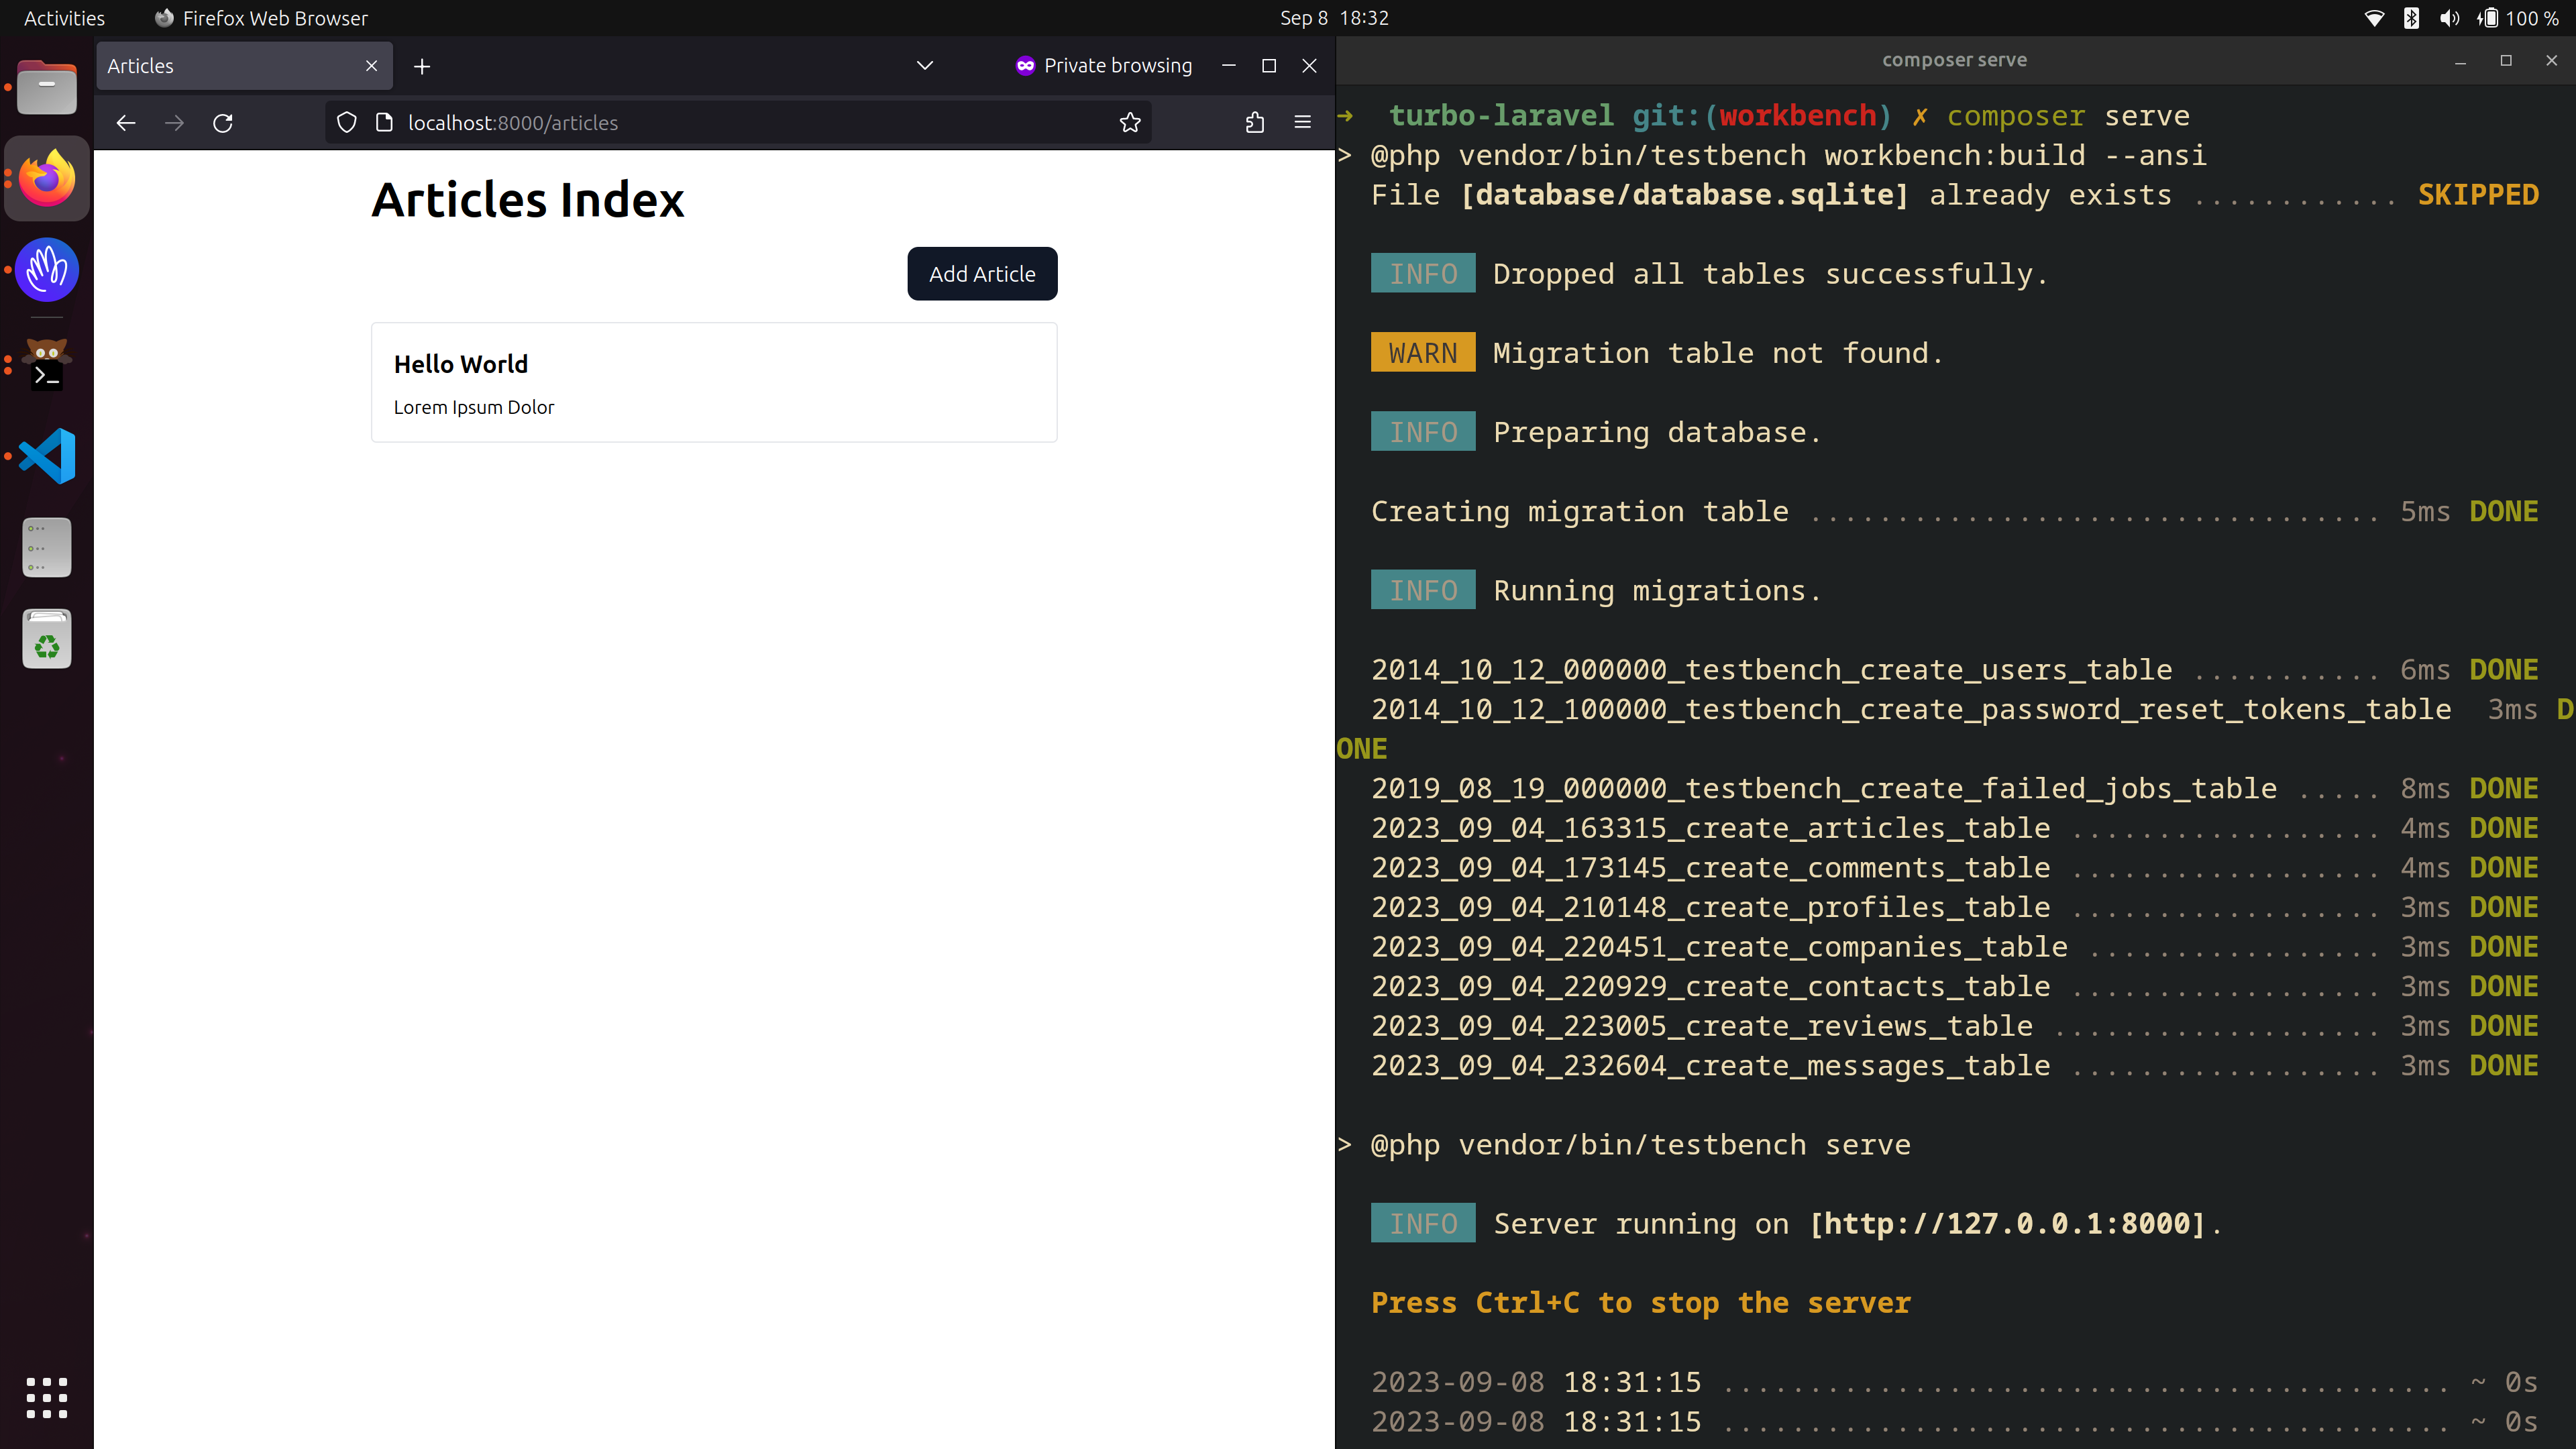The image size is (2576, 1449).
Task: Click the Add Article button
Action: click(982, 273)
